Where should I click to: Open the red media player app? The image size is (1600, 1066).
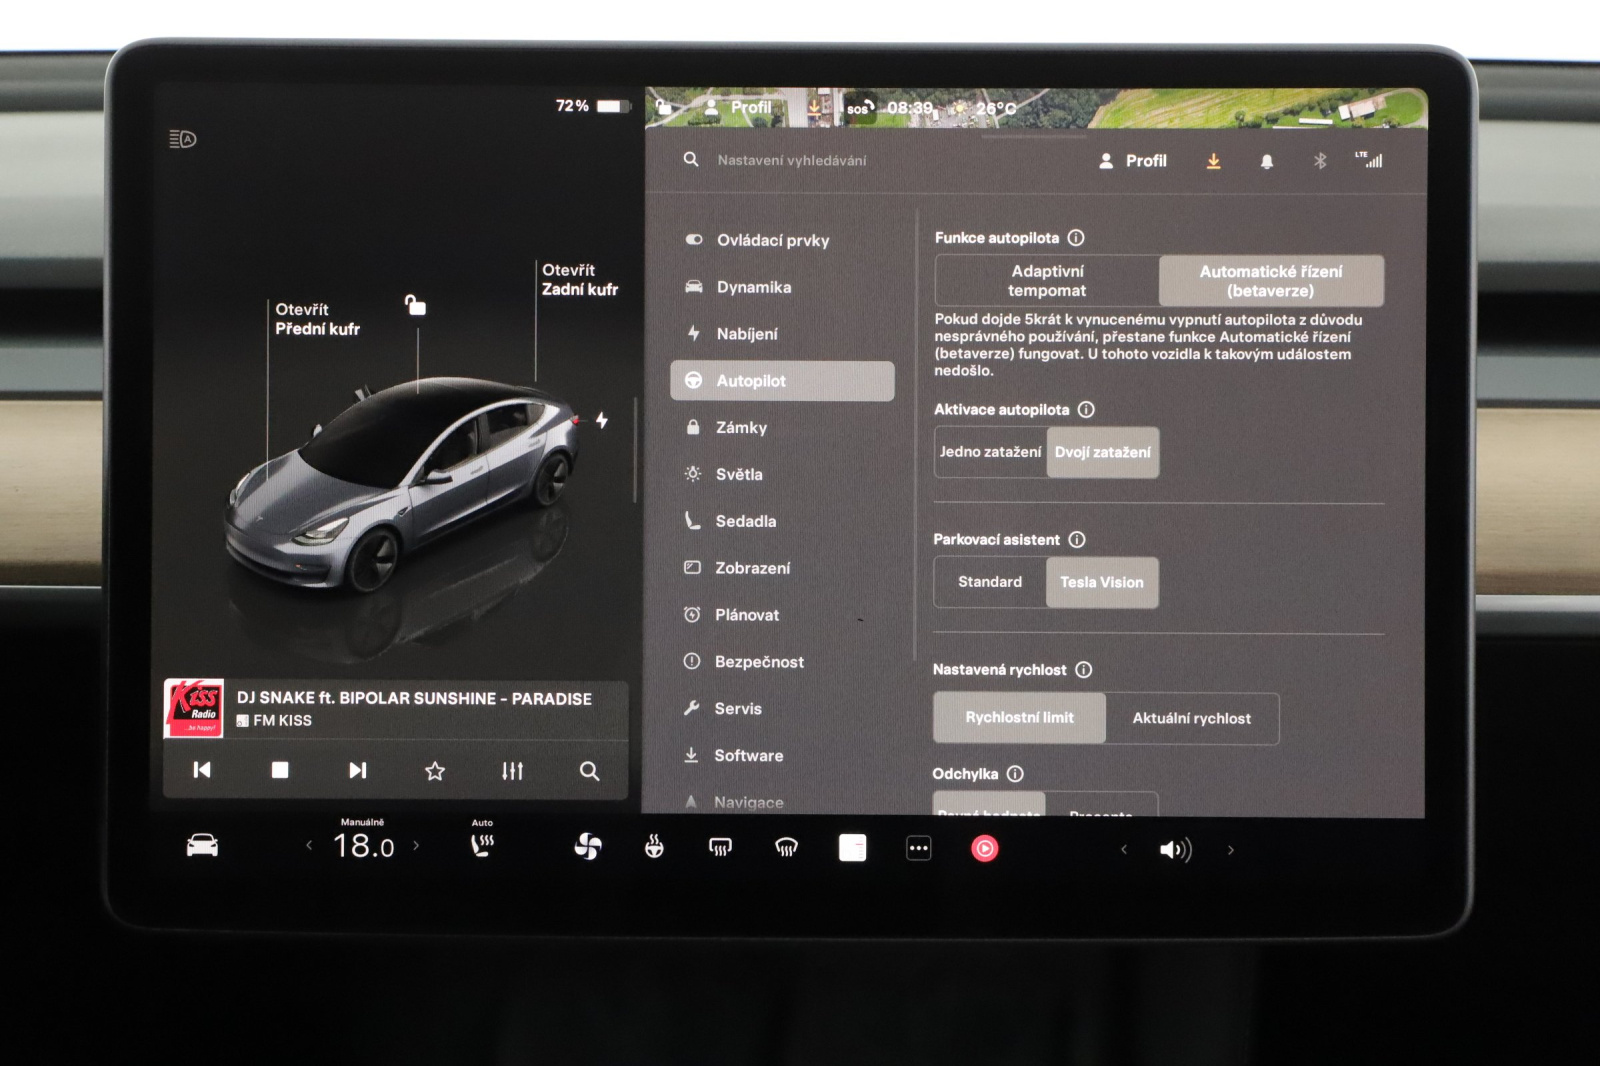point(985,849)
